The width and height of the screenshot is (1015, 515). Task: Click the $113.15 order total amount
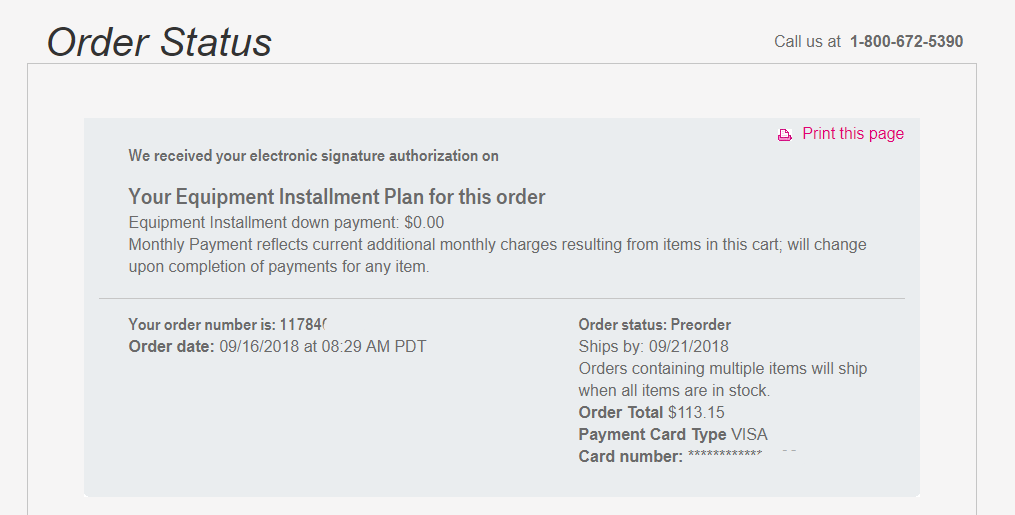[x=696, y=413]
